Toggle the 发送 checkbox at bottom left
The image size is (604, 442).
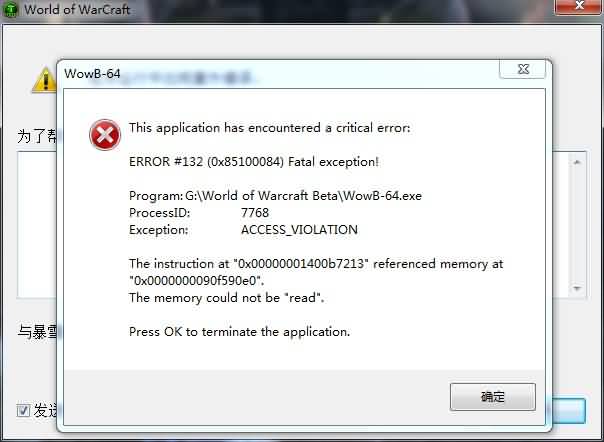coord(23,410)
